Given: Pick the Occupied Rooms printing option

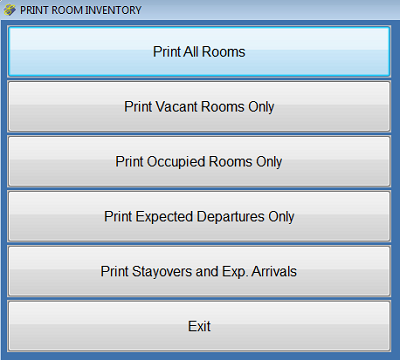Looking at the screenshot, I should [x=199, y=162].
